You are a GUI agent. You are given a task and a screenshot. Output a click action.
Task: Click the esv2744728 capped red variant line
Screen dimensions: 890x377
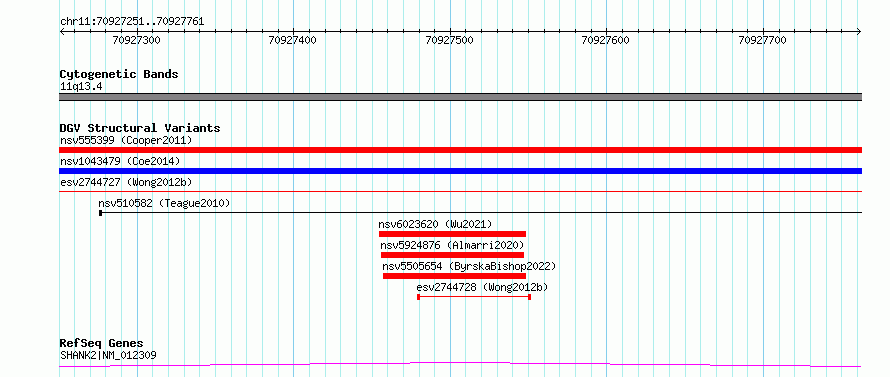click(474, 297)
